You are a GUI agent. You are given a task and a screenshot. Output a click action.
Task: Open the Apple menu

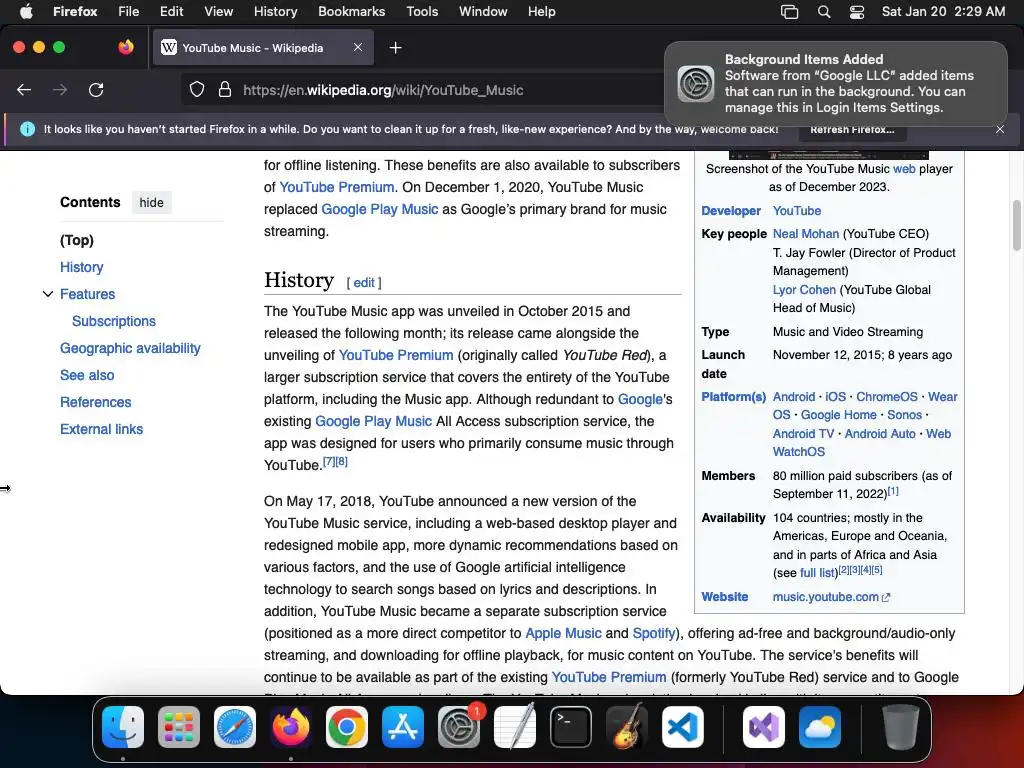[x=26, y=11]
